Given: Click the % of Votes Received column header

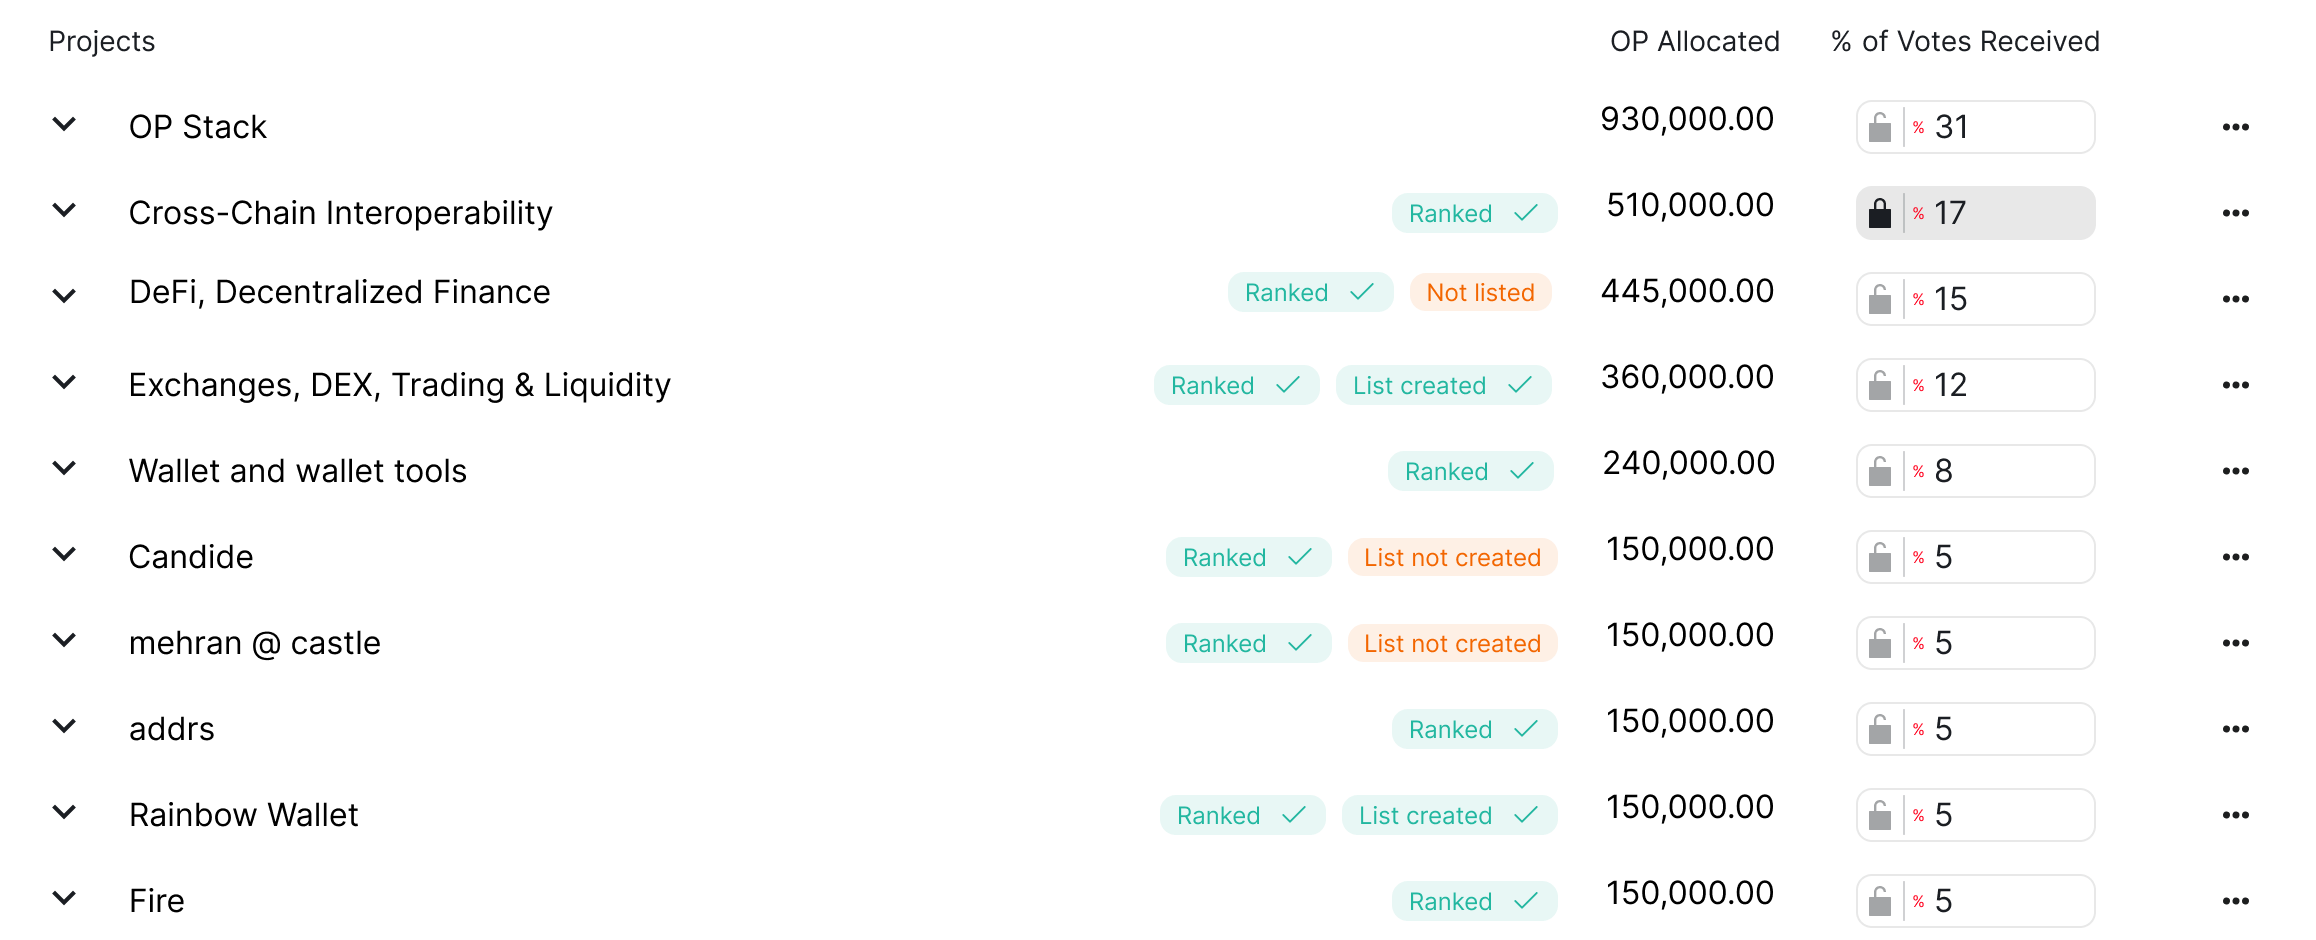Looking at the screenshot, I should click(1963, 41).
